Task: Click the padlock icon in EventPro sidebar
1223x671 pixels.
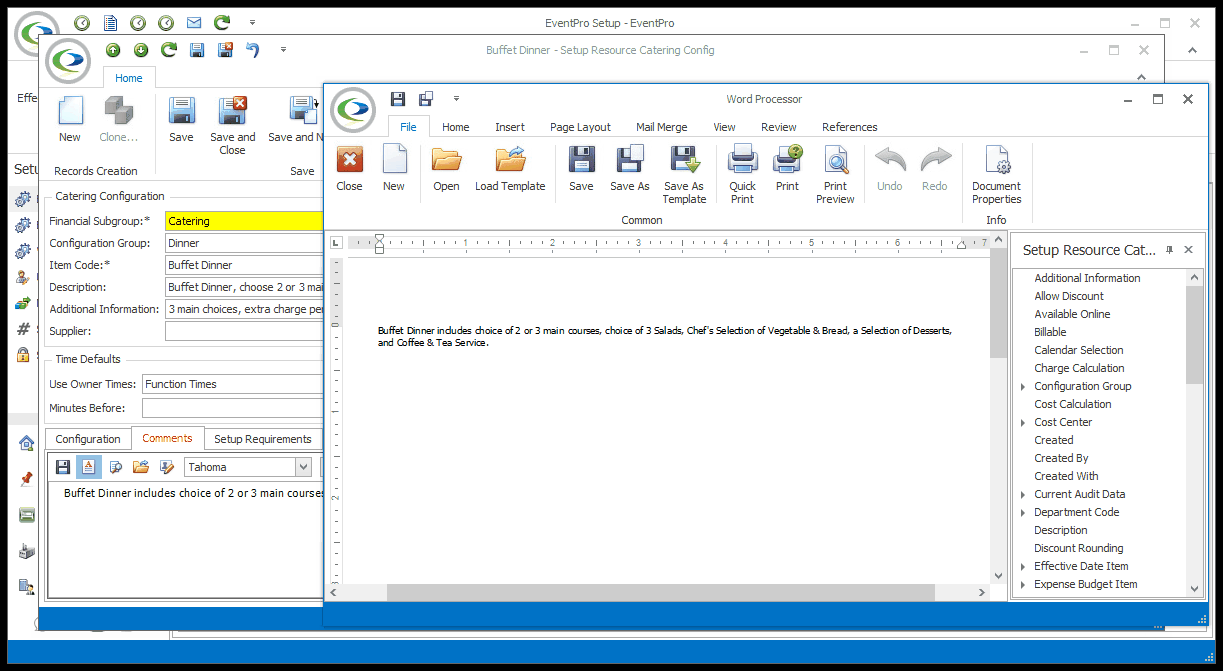Action: coord(24,354)
